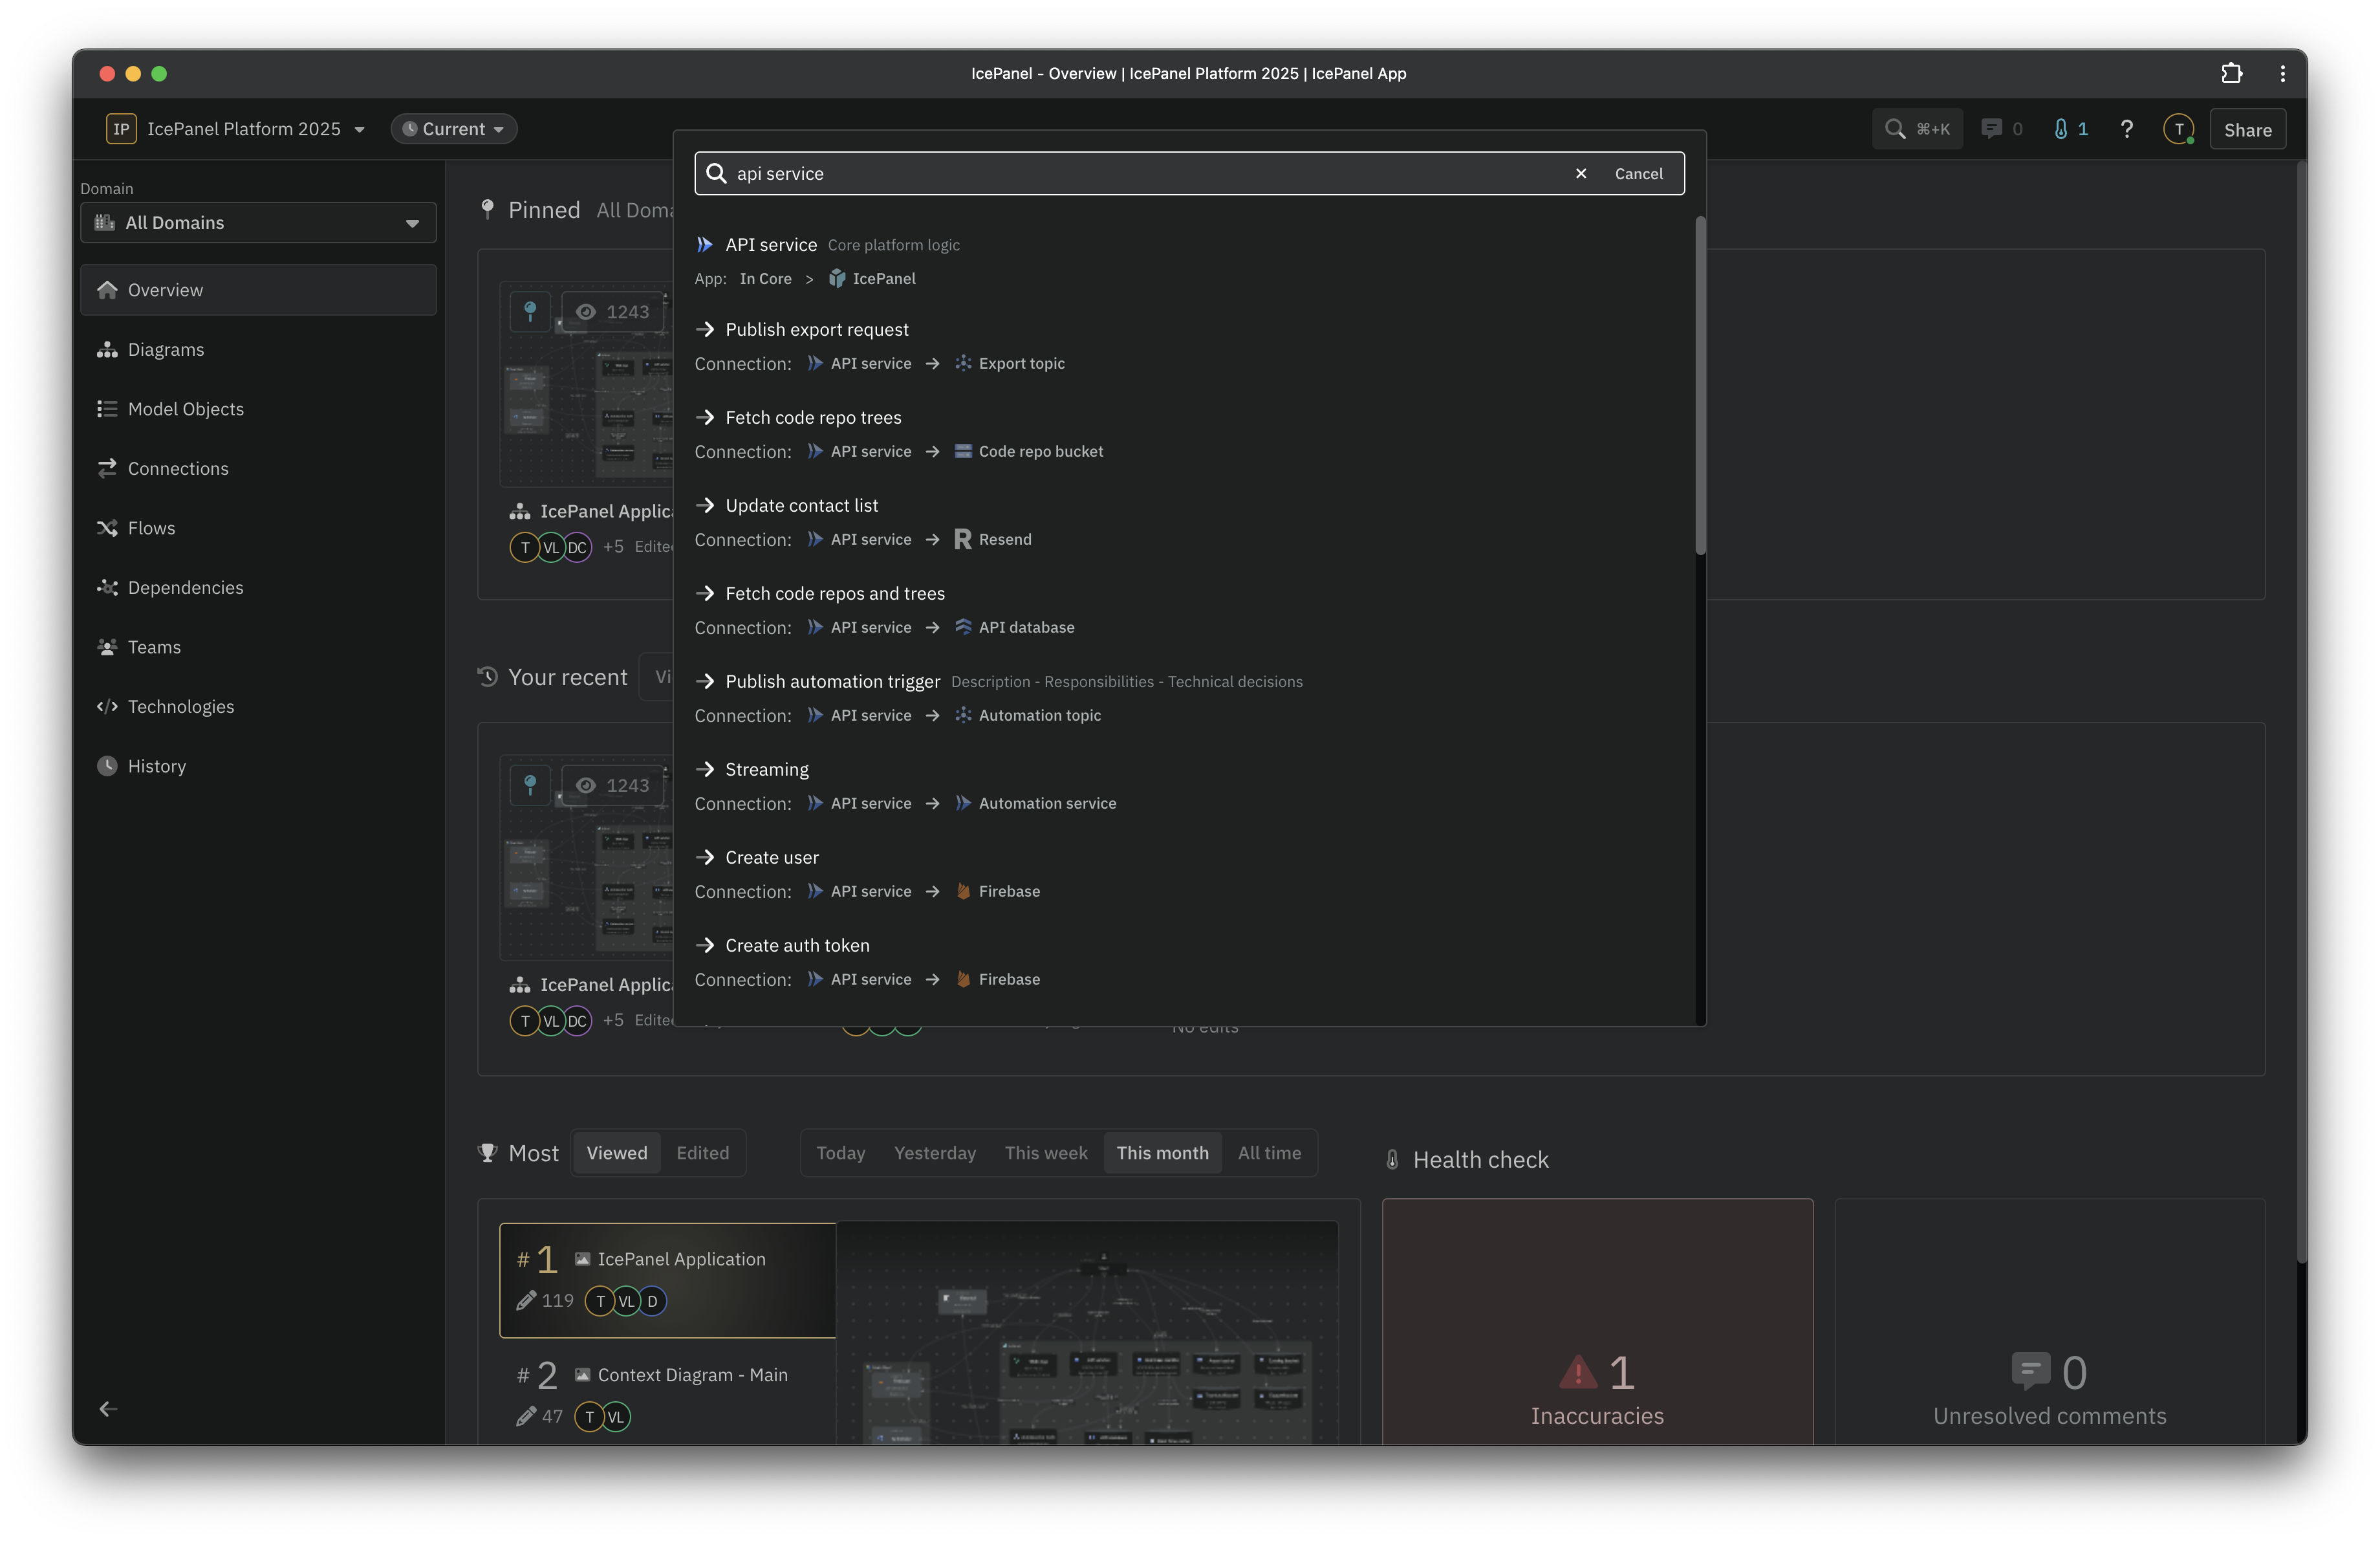Click the trophy icon beside the Most heading
Image resolution: width=2380 pixels, height=1541 pixels.
[x=487, y=1153]
